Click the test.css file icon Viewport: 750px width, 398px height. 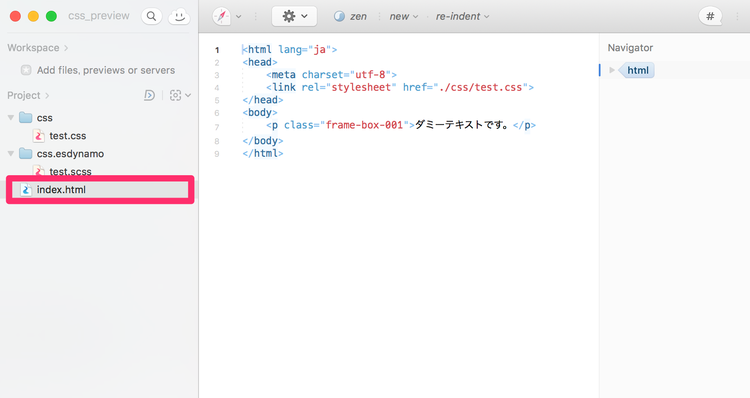[39, 136]
